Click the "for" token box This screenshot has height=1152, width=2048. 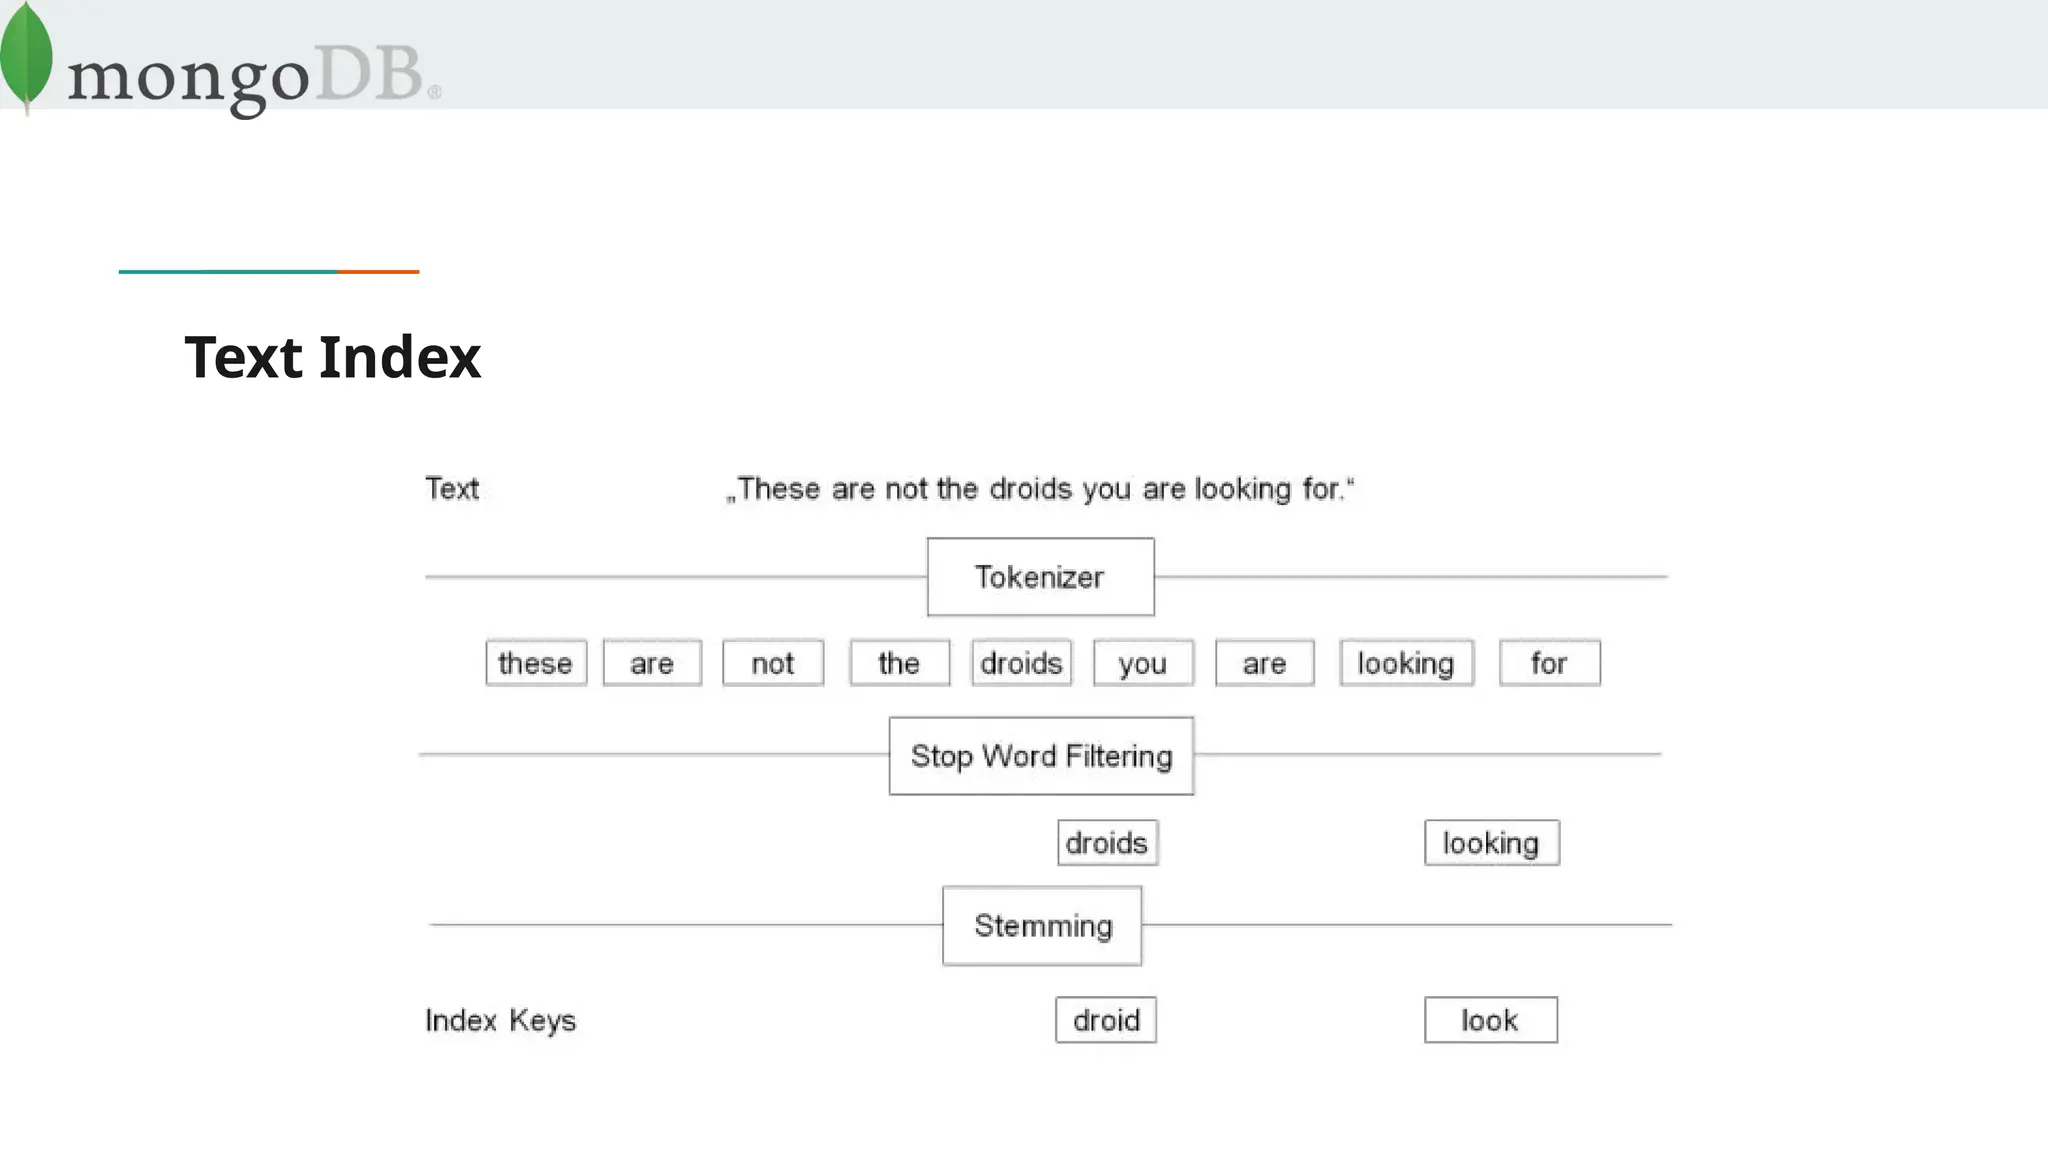1550,663
